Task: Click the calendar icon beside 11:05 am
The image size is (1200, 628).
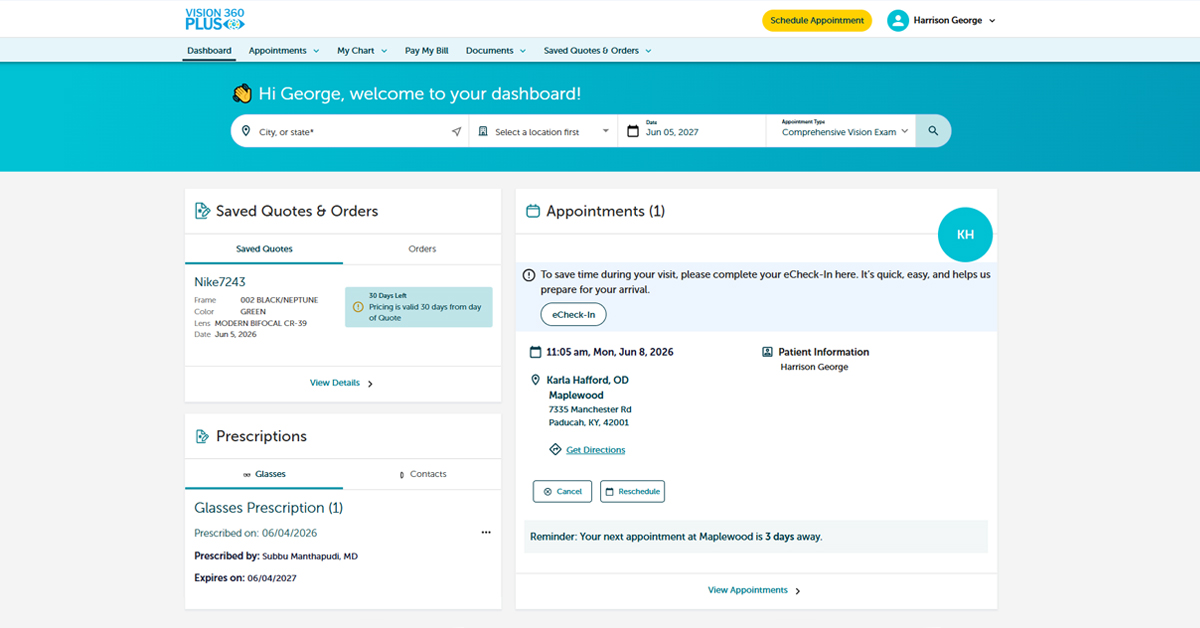Action: [x=535, y=352]
